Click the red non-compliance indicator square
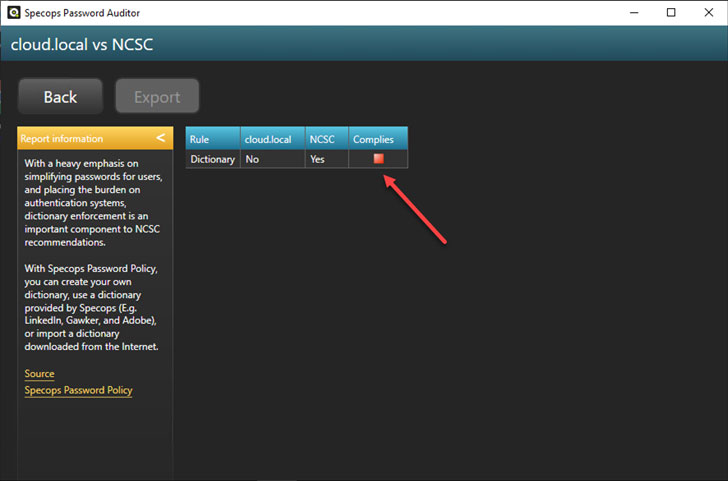This screenshot has height=481, width=728. click(x=378, y=159)
